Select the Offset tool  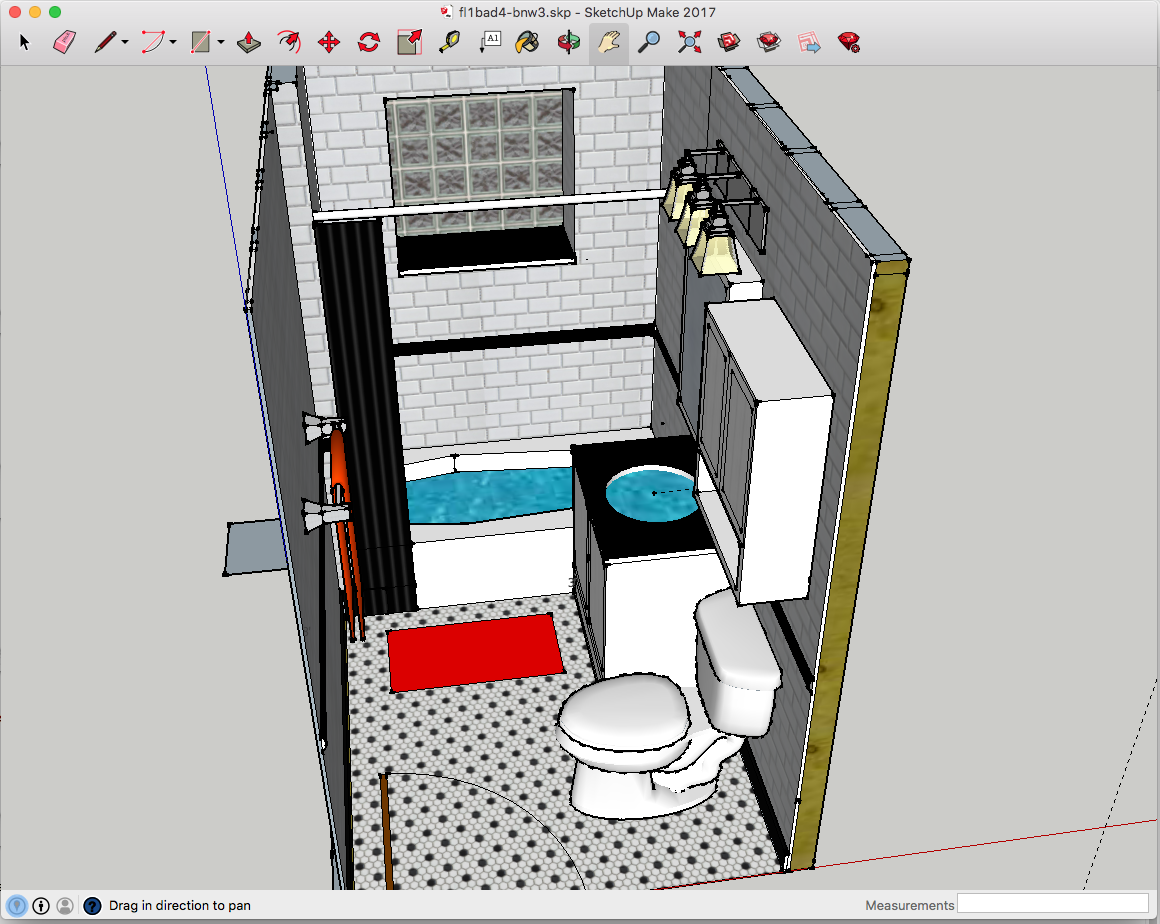coord(288,42)
